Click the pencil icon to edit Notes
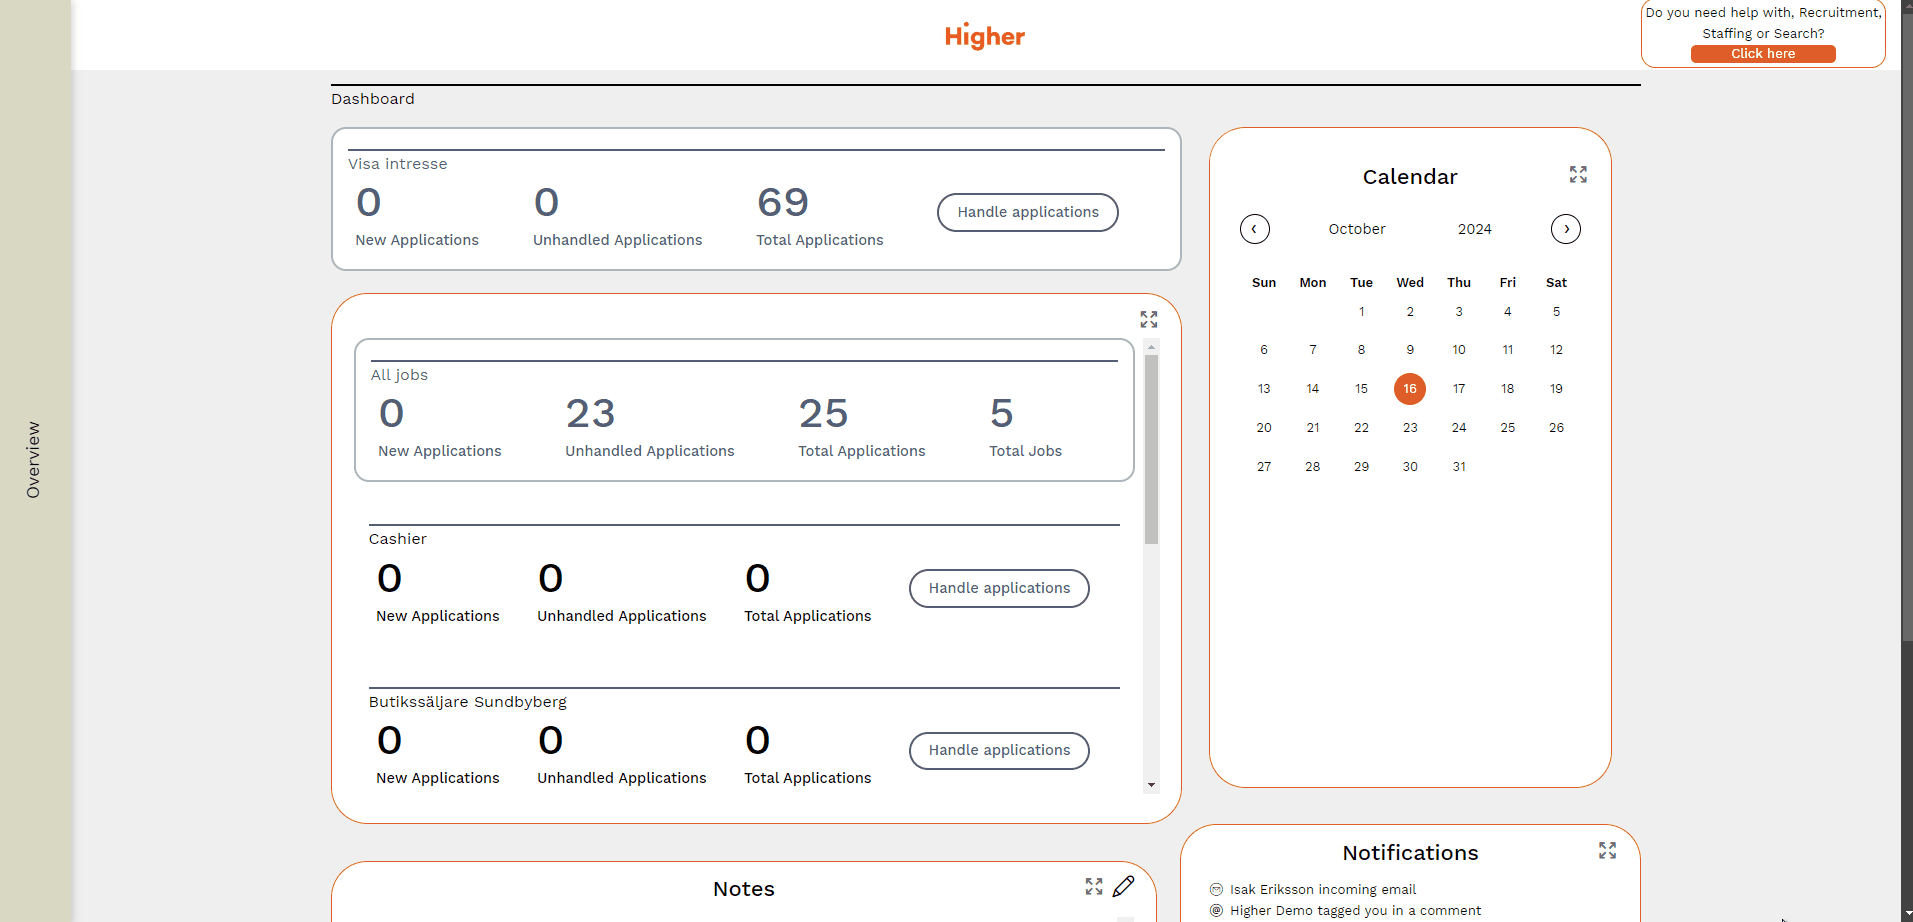 1124,887
